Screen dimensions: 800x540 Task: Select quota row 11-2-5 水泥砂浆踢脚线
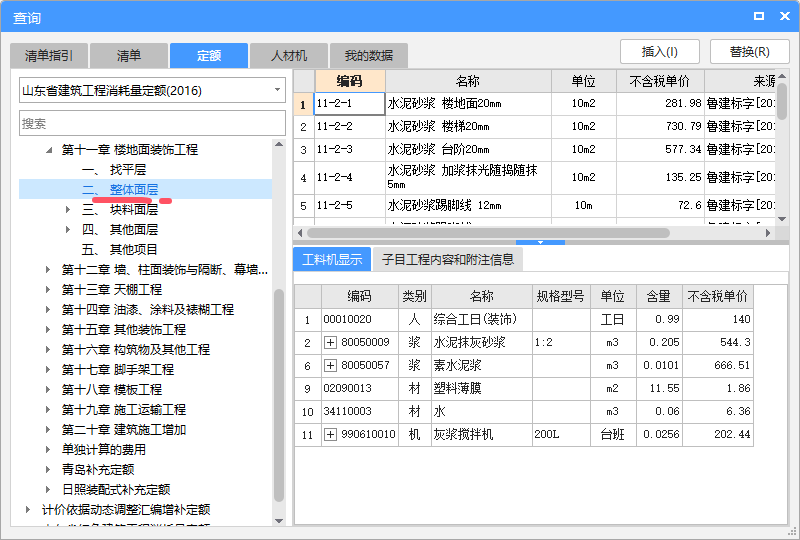(535, 206)
